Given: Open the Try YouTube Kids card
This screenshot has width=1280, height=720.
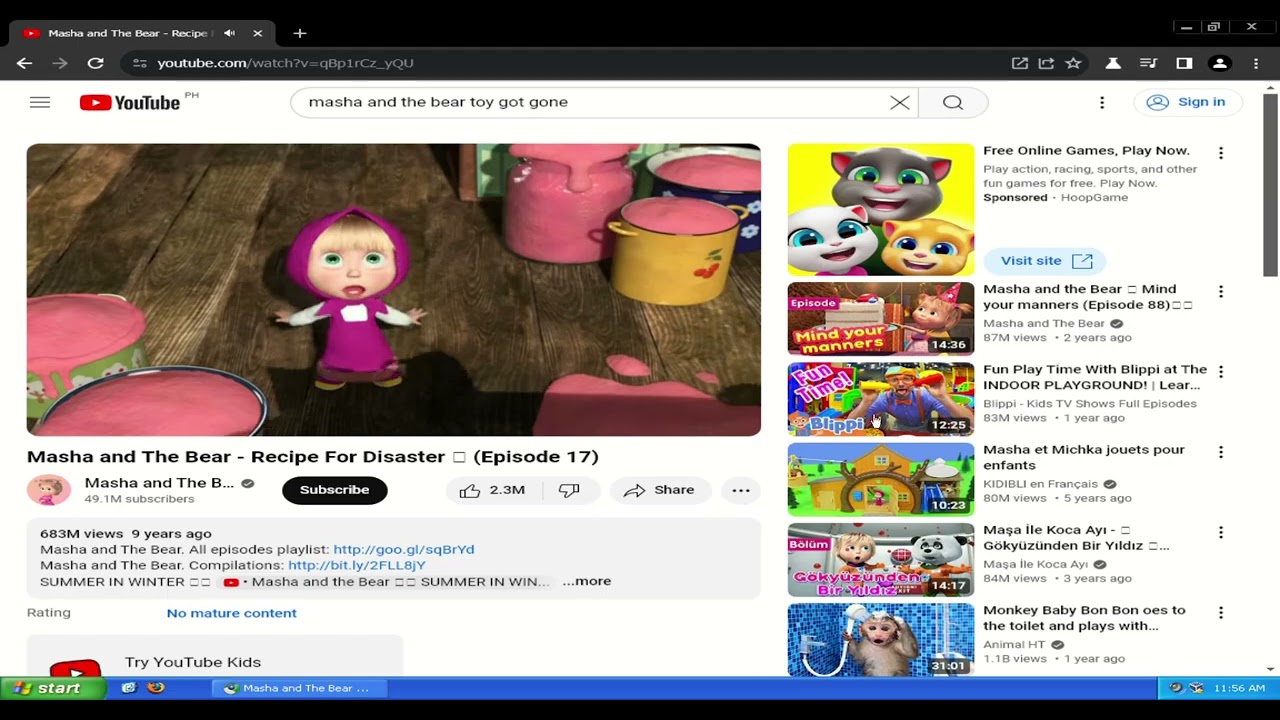Looking at the screenshot, I should click(x=215, y=656).
